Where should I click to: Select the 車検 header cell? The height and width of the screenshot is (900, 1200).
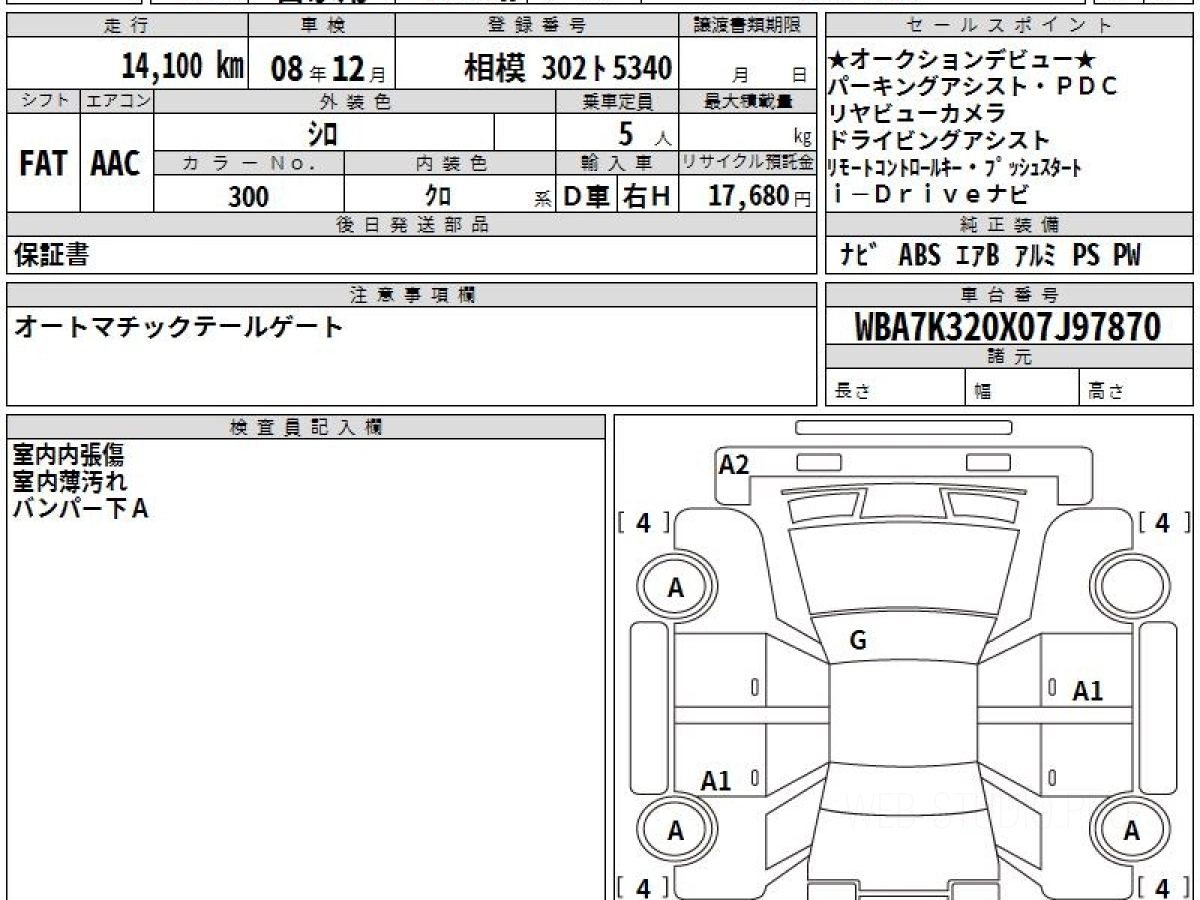tap(321, 26)
